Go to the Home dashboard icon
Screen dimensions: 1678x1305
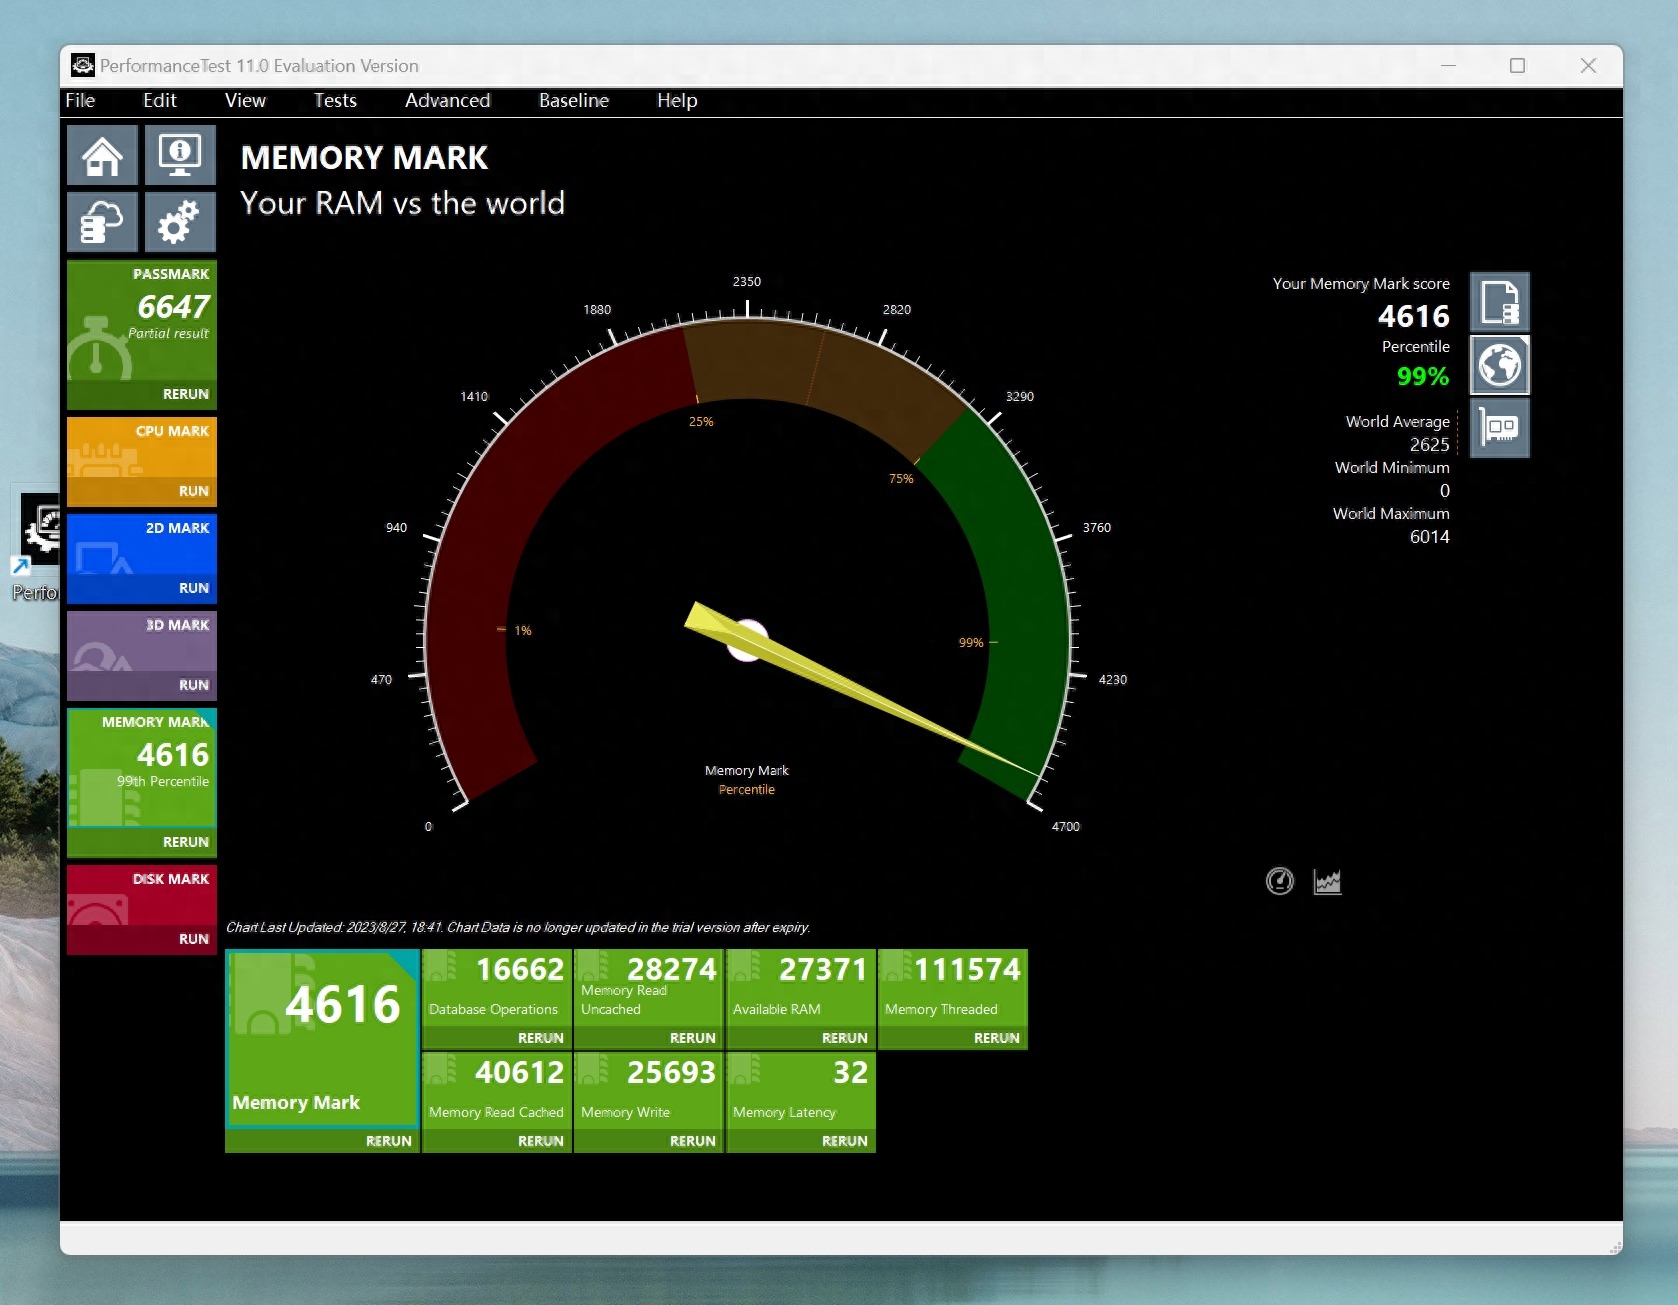pyautogui.click(x=102, y=155)
